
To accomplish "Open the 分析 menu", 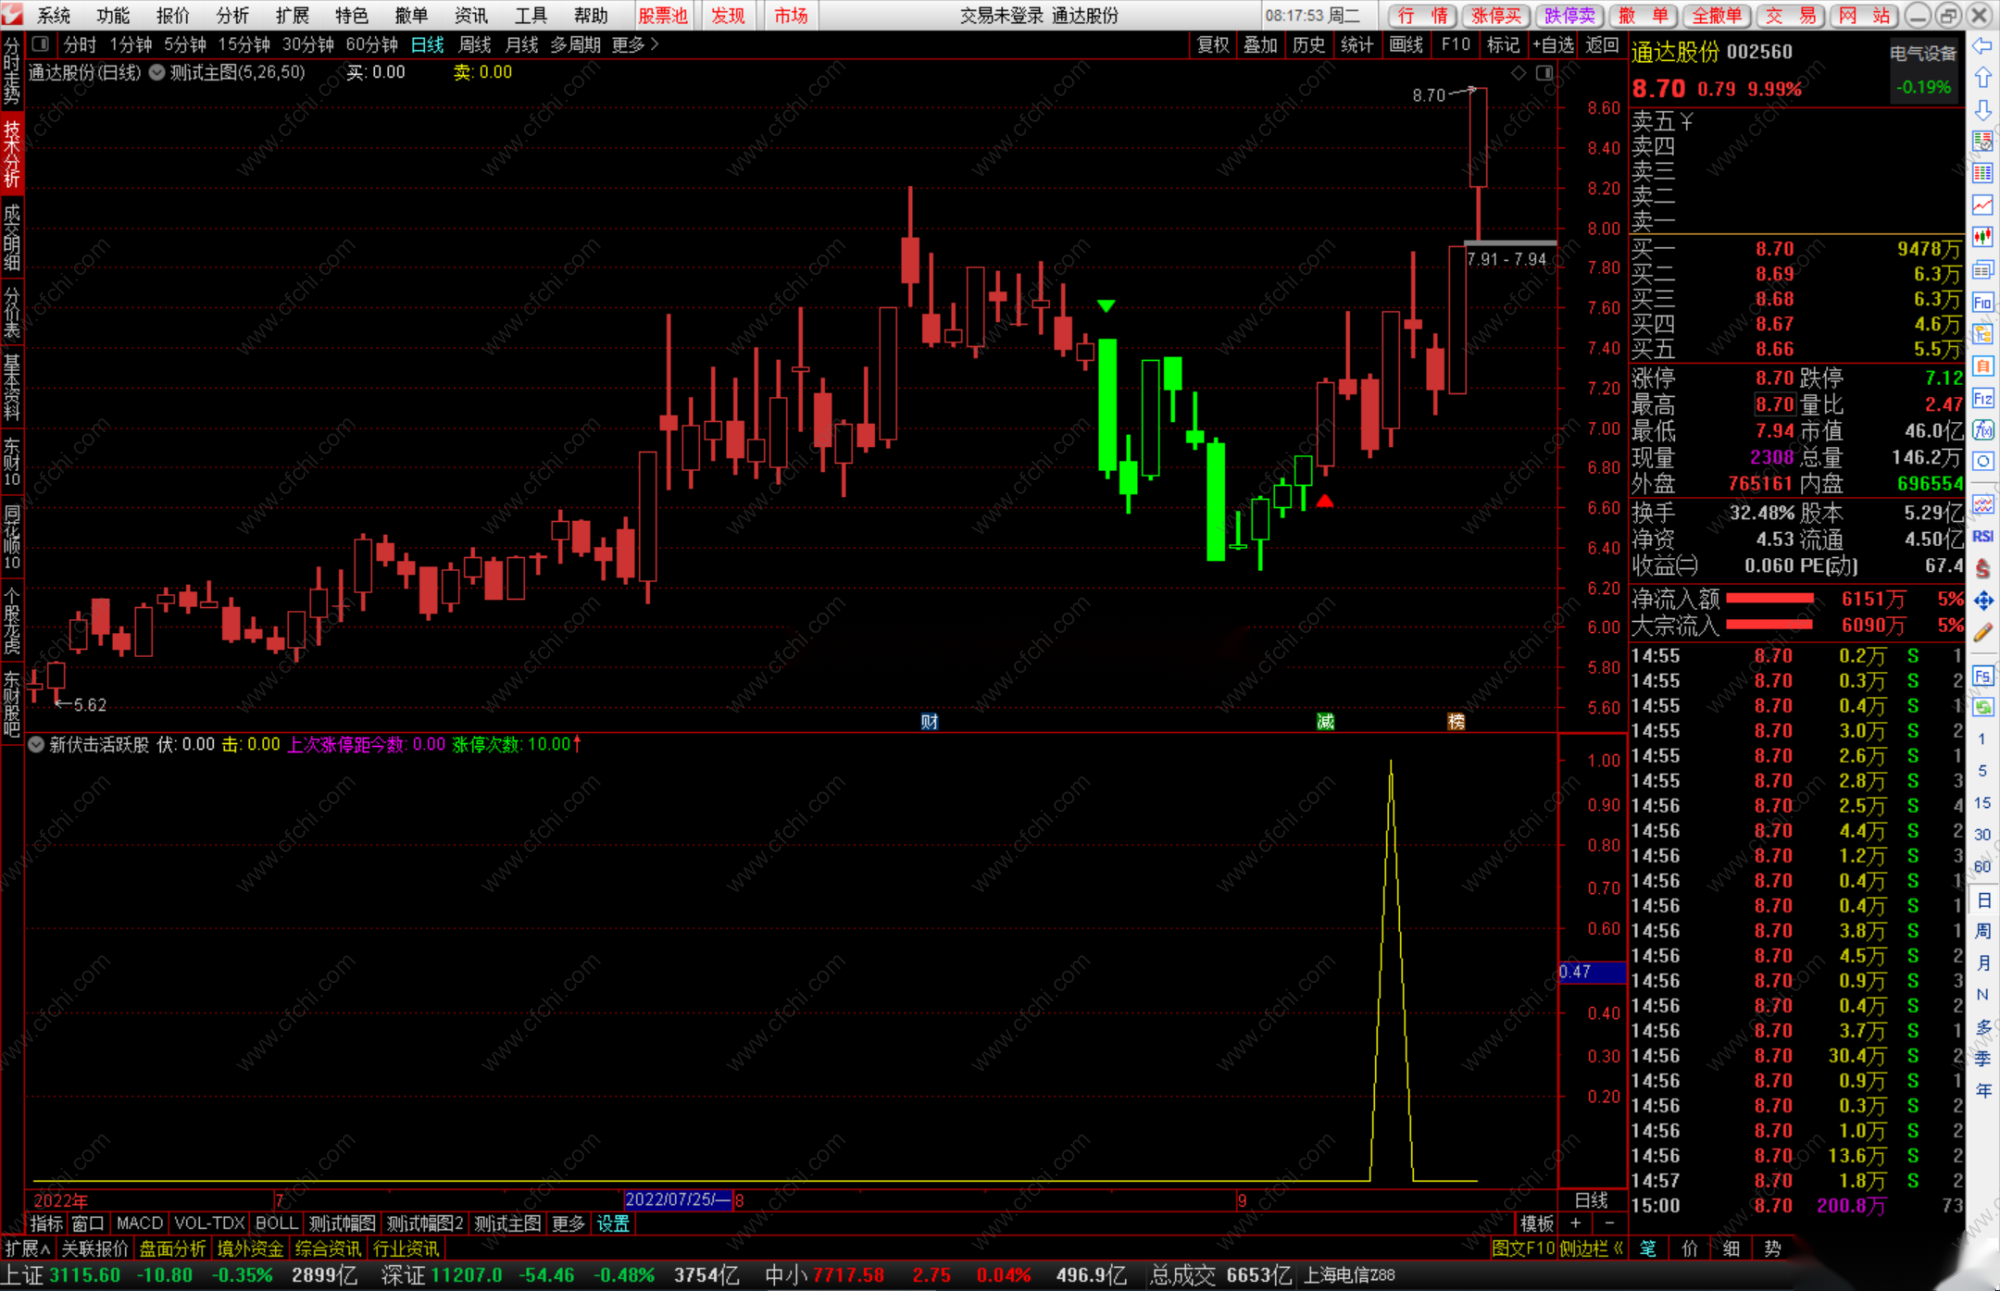I will (x=232, y=15).
